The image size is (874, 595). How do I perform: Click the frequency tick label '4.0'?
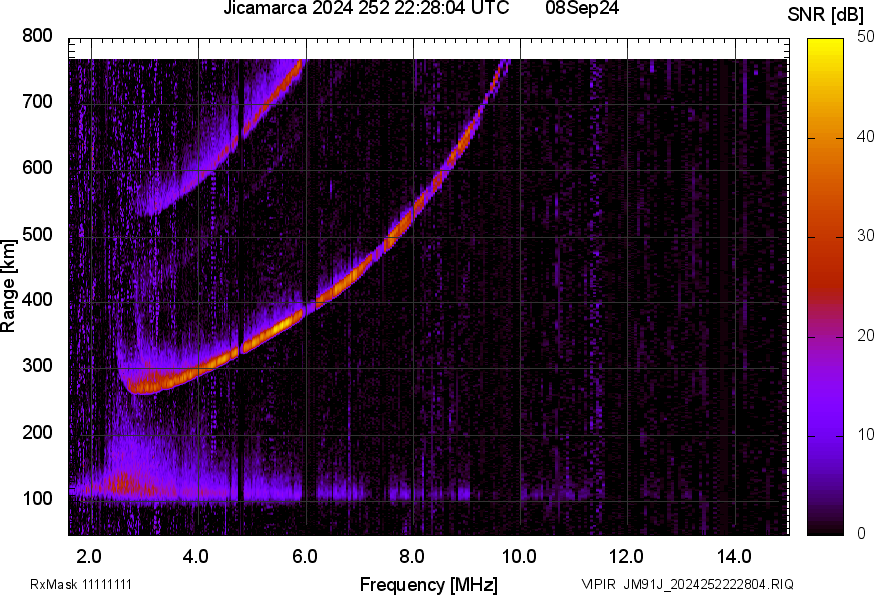[x=196, y=557]
